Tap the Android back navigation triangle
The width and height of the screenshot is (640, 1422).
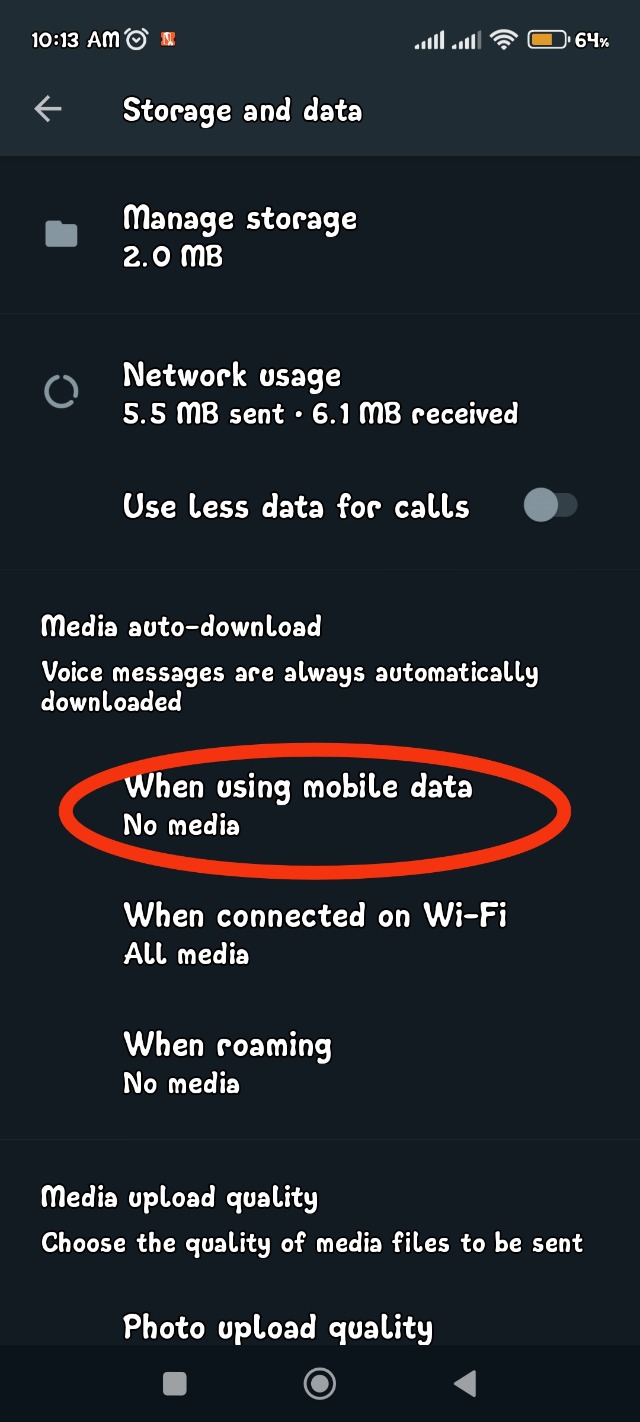click(464, 1383)
